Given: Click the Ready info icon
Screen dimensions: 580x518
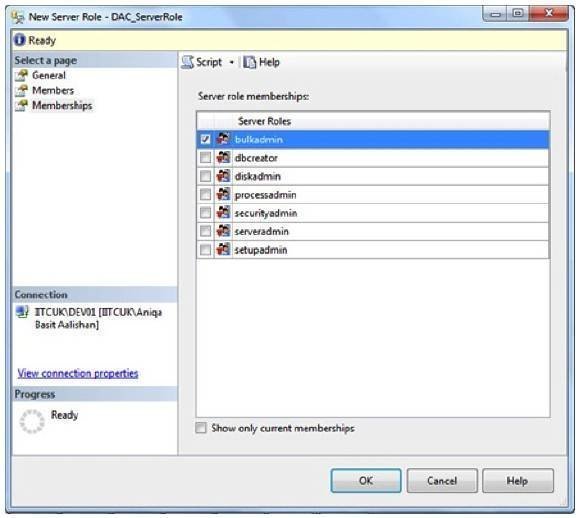Looking at the screenshot, I should tap(20, 40).
